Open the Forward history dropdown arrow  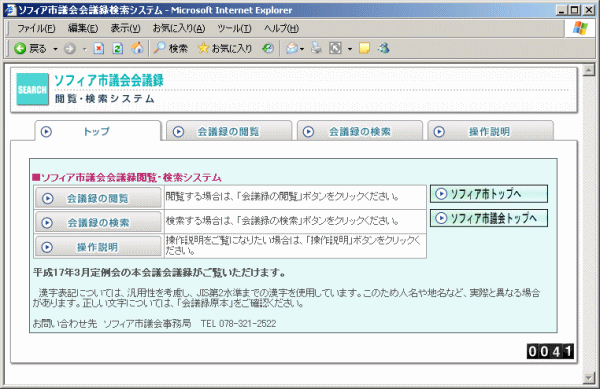click(x=85, y=49)
